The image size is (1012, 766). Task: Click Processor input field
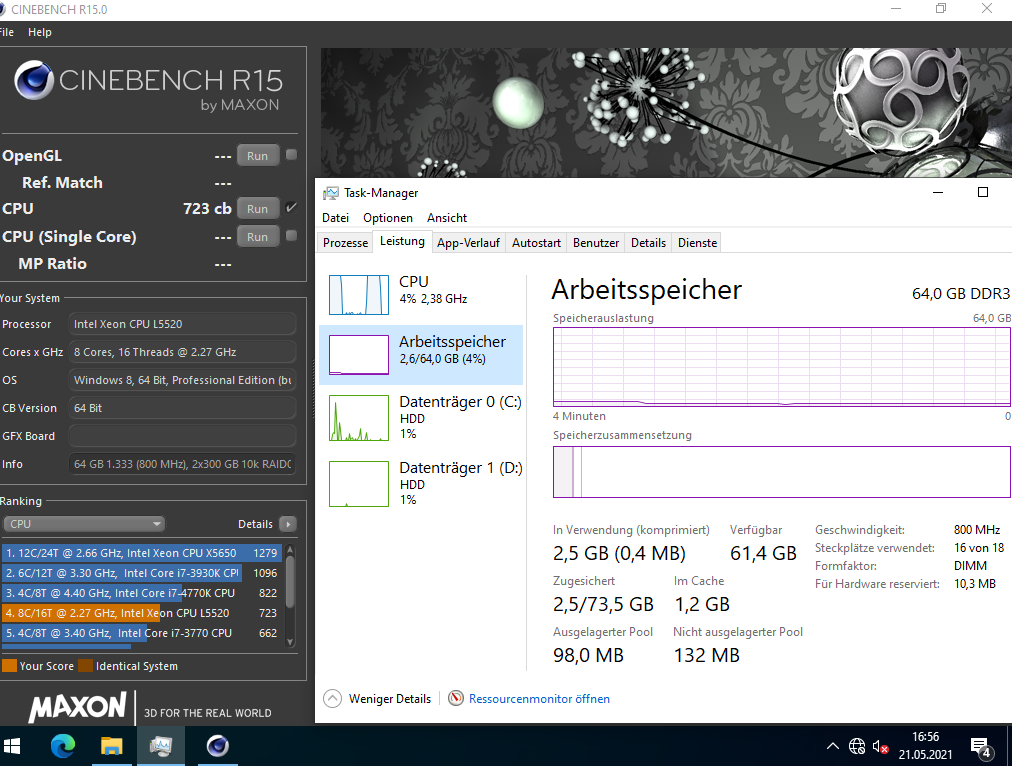(182, 324)
